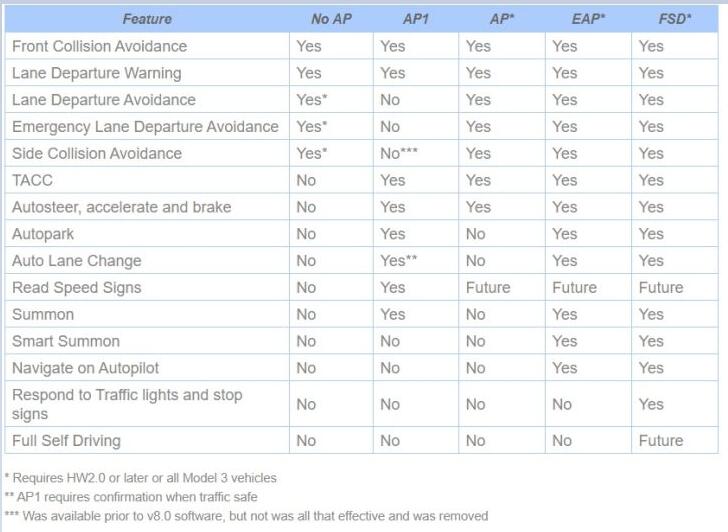Click the "Smart Summon" row label
The width and height of the screenshot is (728, 532).
pyautogui.click(x=65, y=341)
